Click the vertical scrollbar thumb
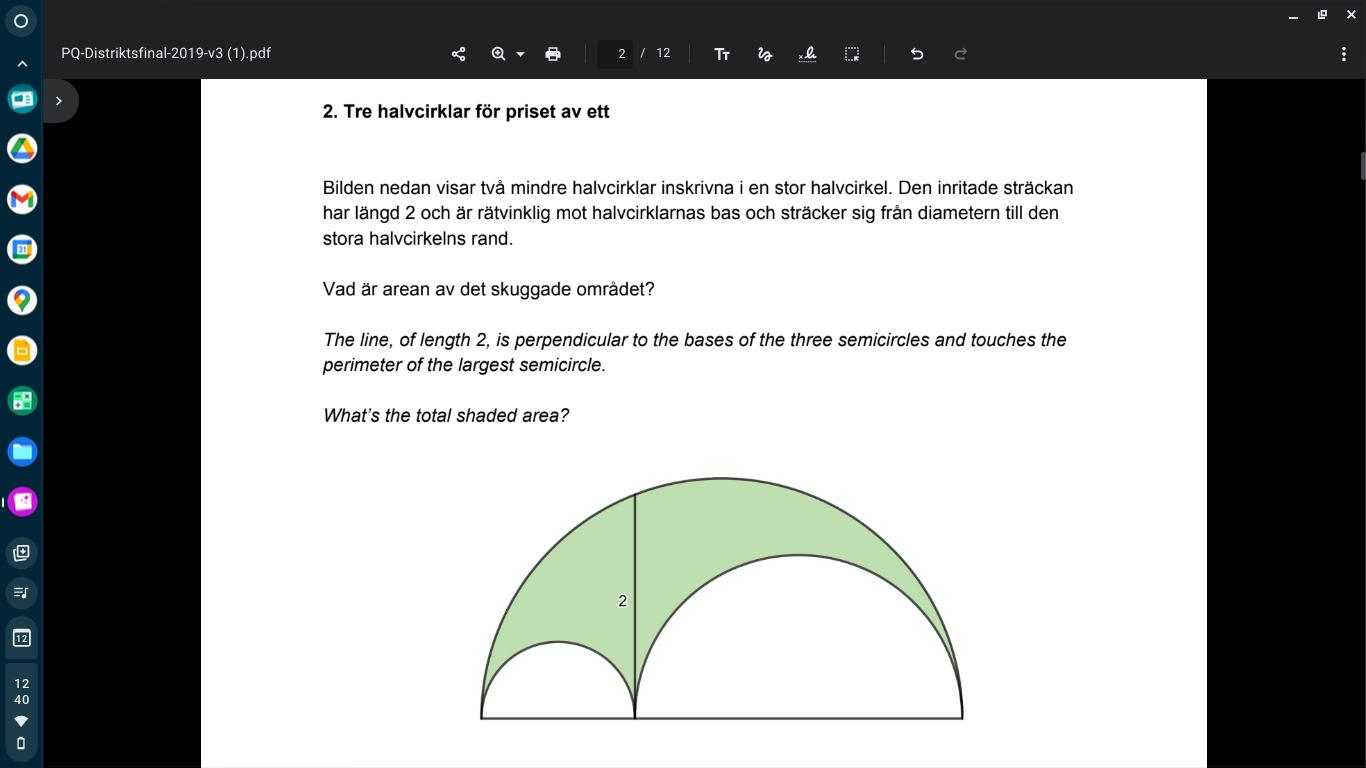Viewport: 1366px width, 768px height. (1360, 166)
